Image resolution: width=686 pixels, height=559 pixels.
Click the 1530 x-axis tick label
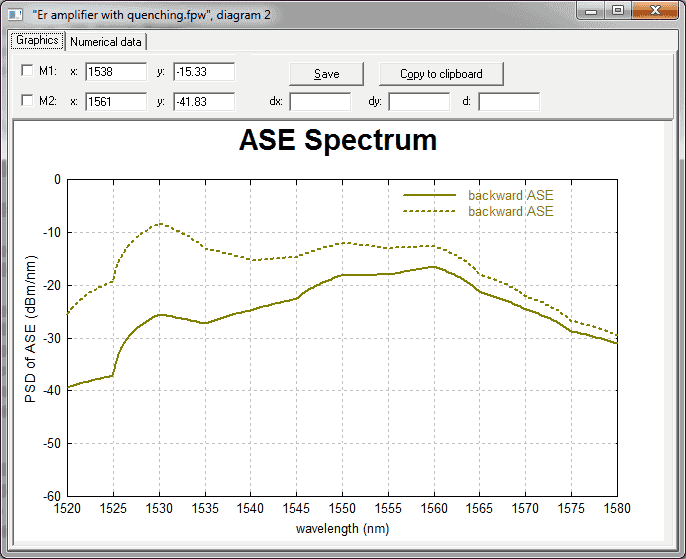coord(159,508)
